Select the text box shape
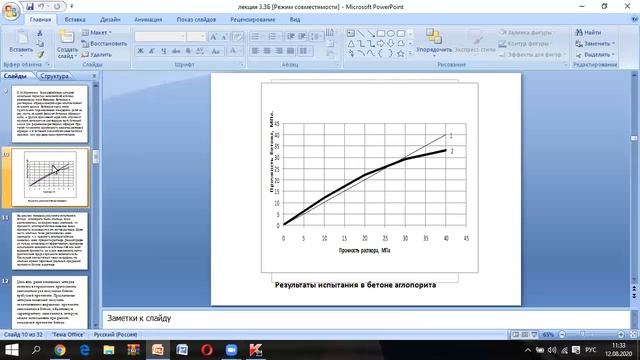This screenshot has height=360, width=640. tap(351, 33)
